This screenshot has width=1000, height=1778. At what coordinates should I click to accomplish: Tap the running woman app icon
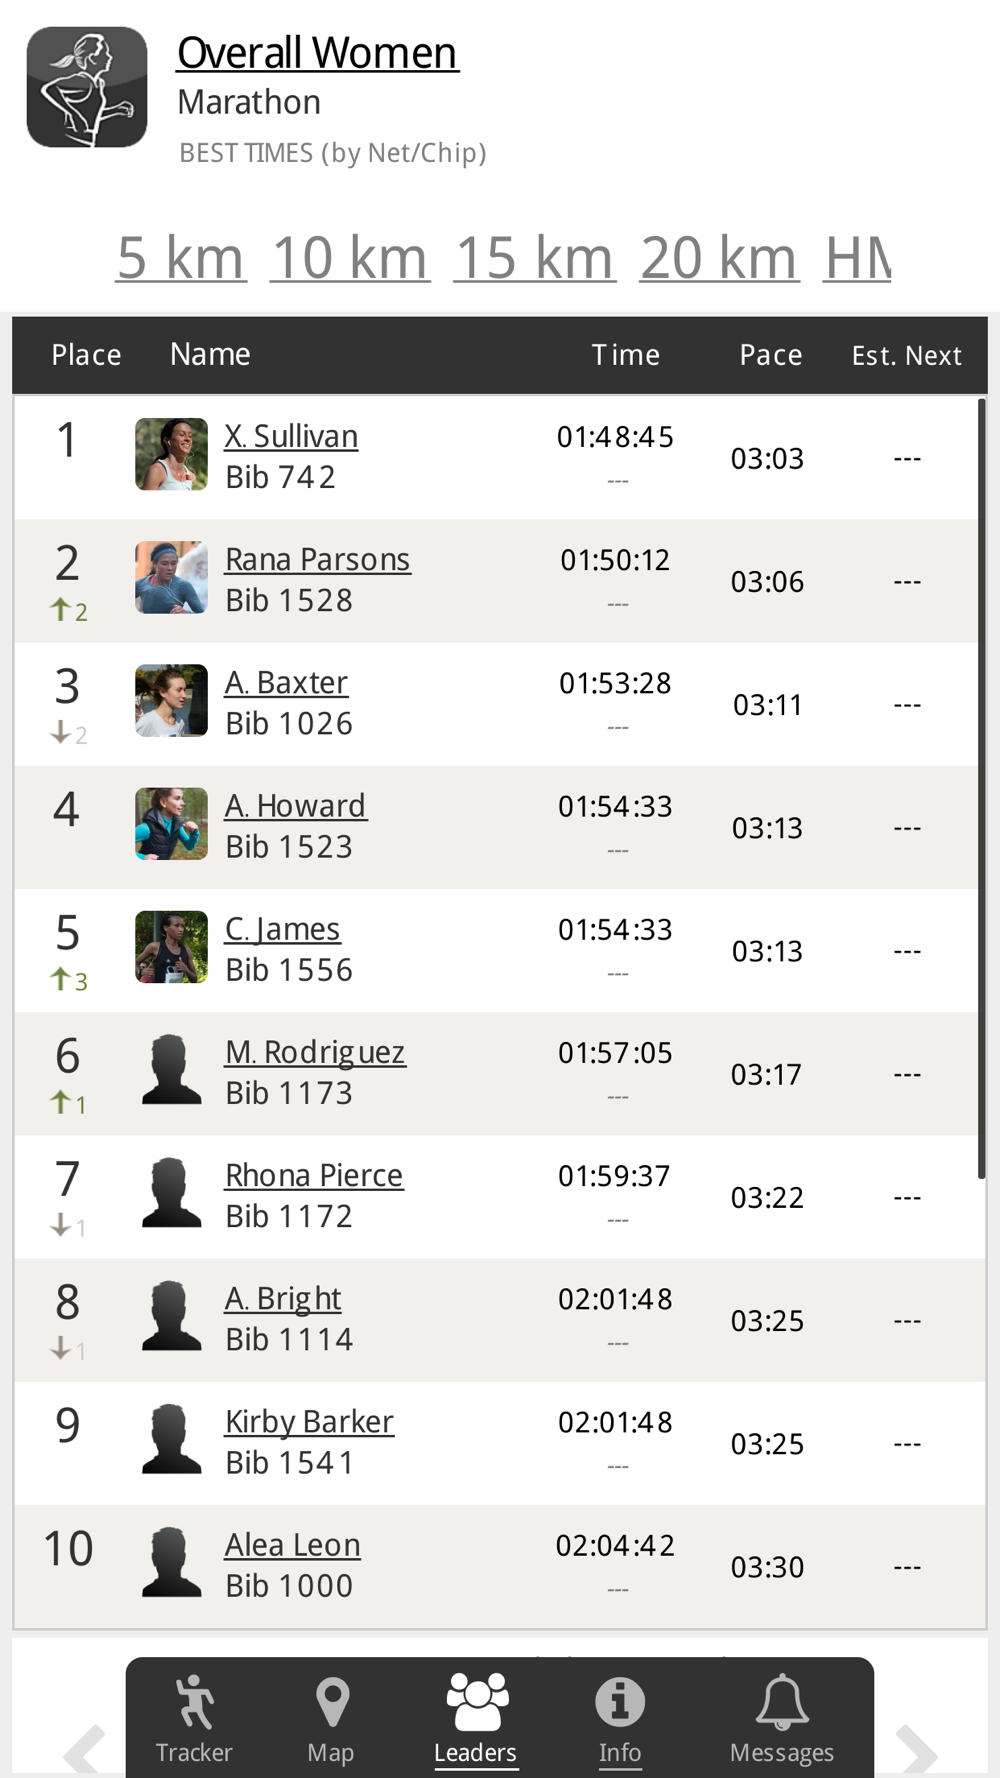tap(87, 87)
